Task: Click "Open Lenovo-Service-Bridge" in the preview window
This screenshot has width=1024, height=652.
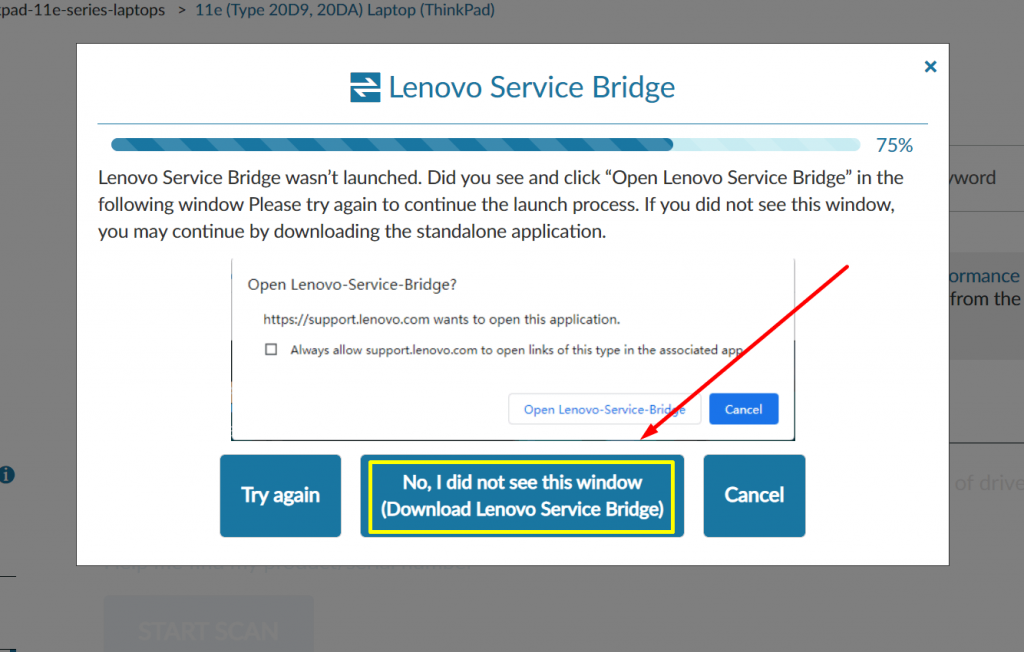Action: [604, 409]
